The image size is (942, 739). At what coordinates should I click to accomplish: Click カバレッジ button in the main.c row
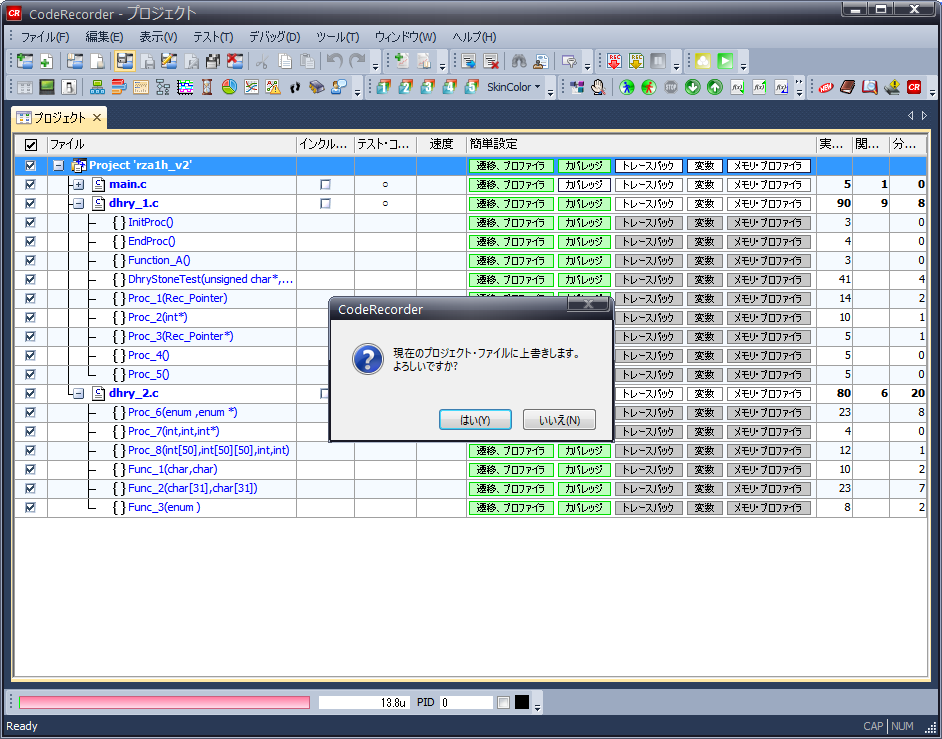pos(584,184)
